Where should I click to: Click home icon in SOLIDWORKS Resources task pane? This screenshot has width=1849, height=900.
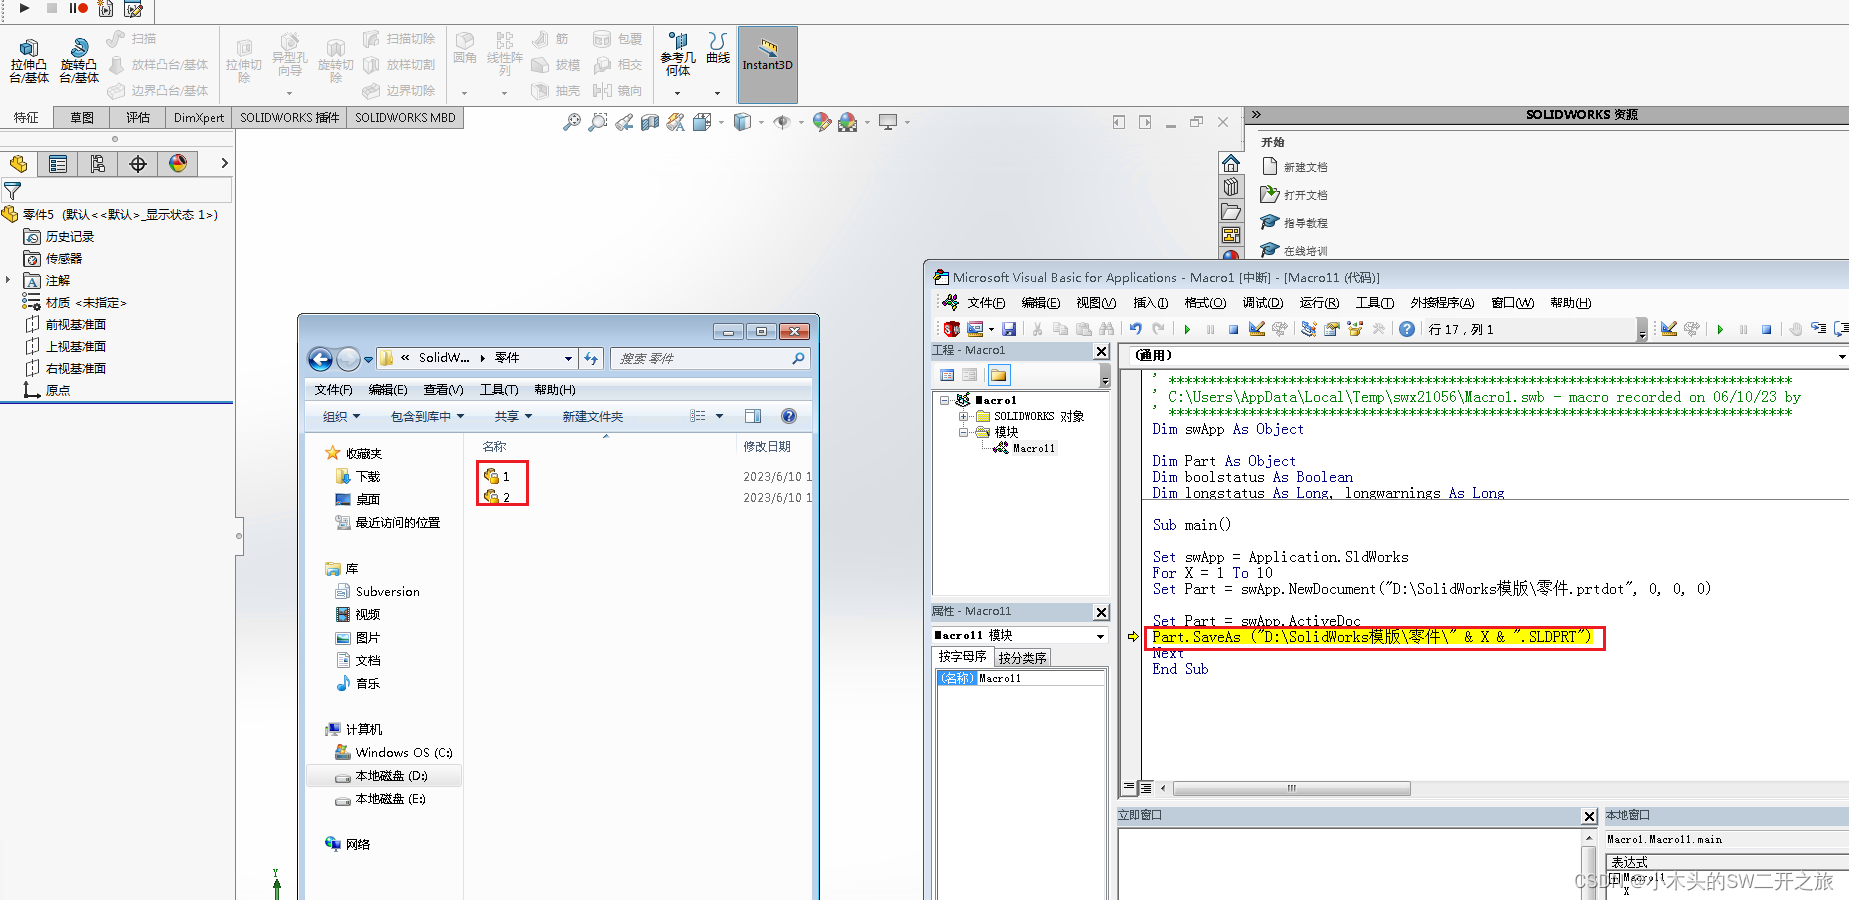click(1231, 163)
